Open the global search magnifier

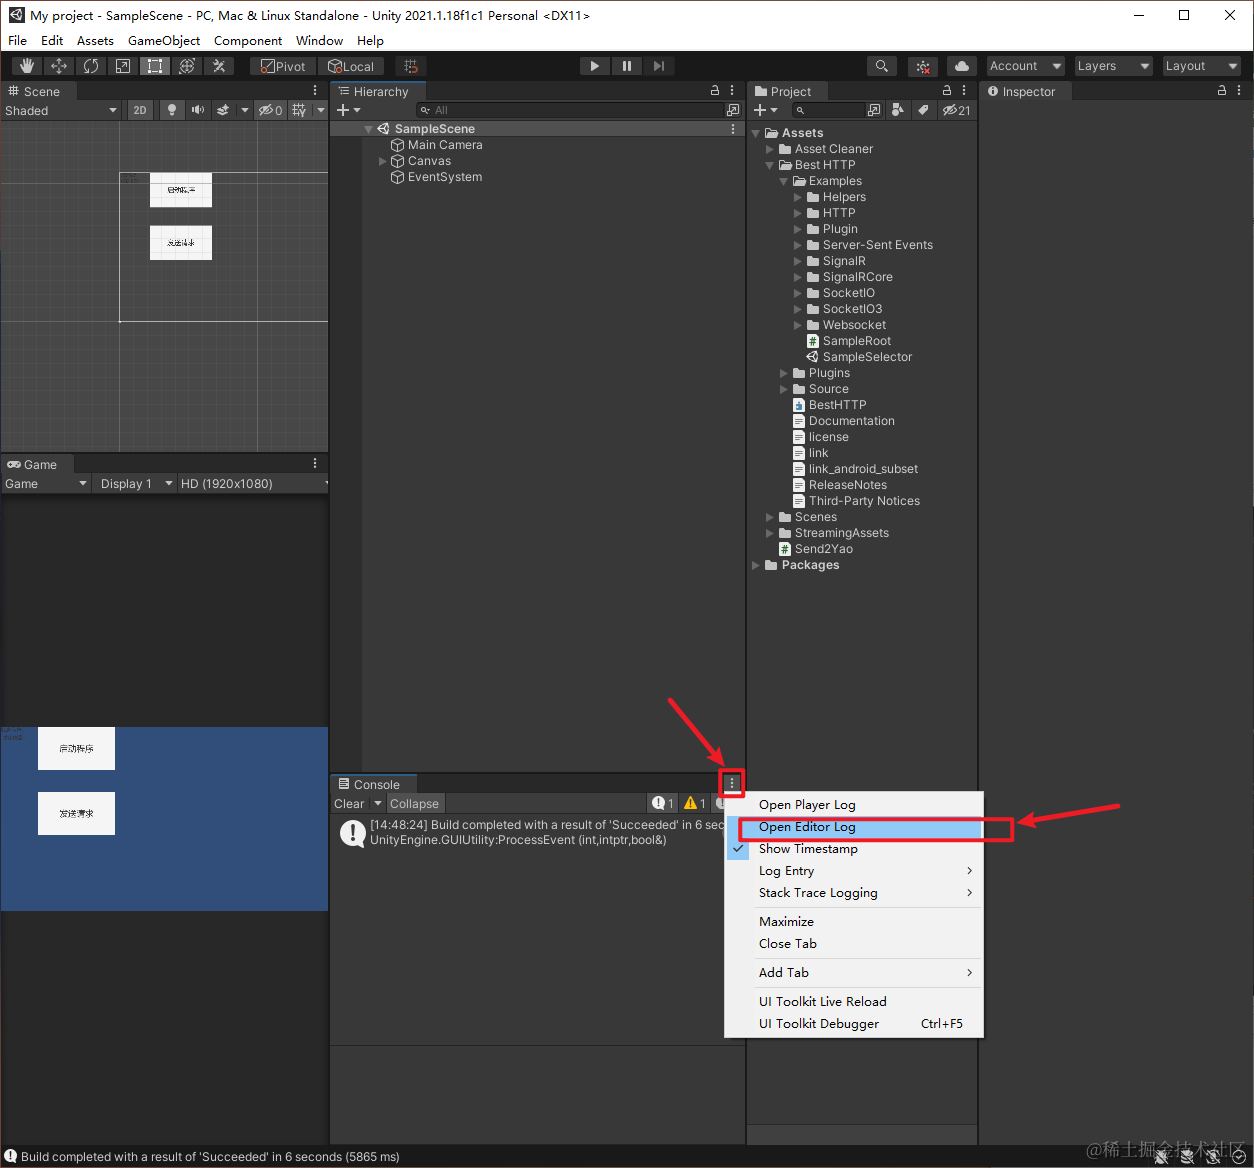[881, 66]
